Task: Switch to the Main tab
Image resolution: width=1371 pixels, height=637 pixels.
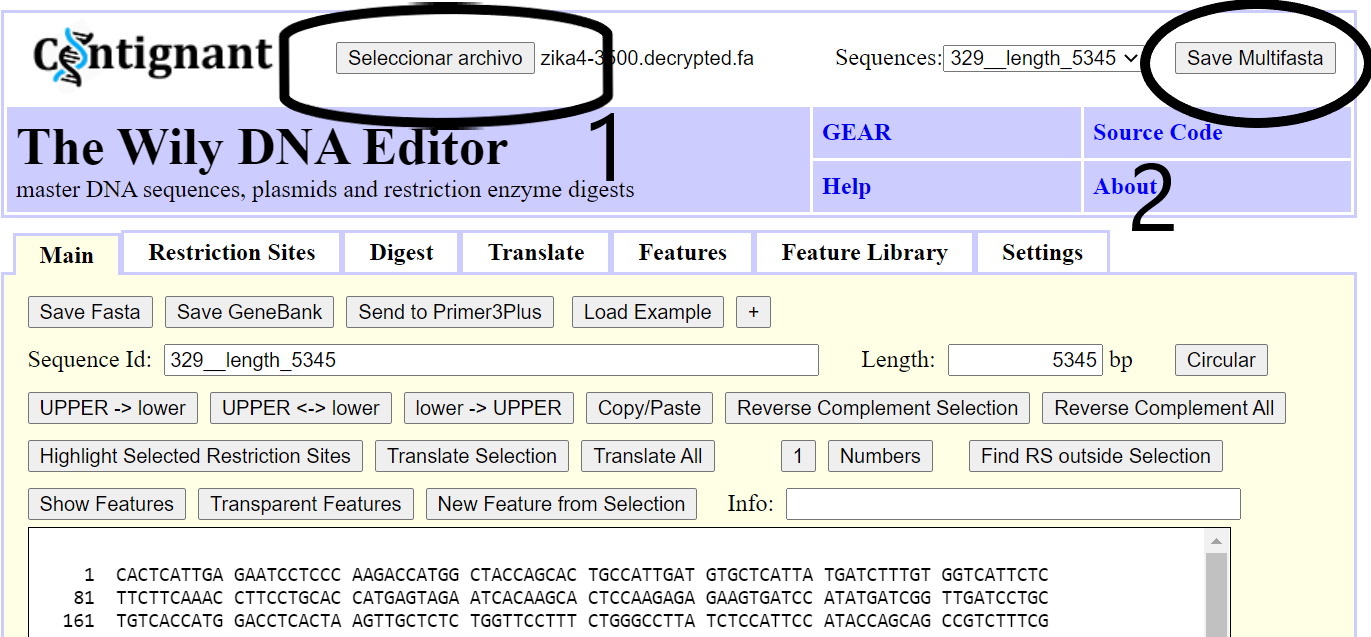Action: coord(67,255)
